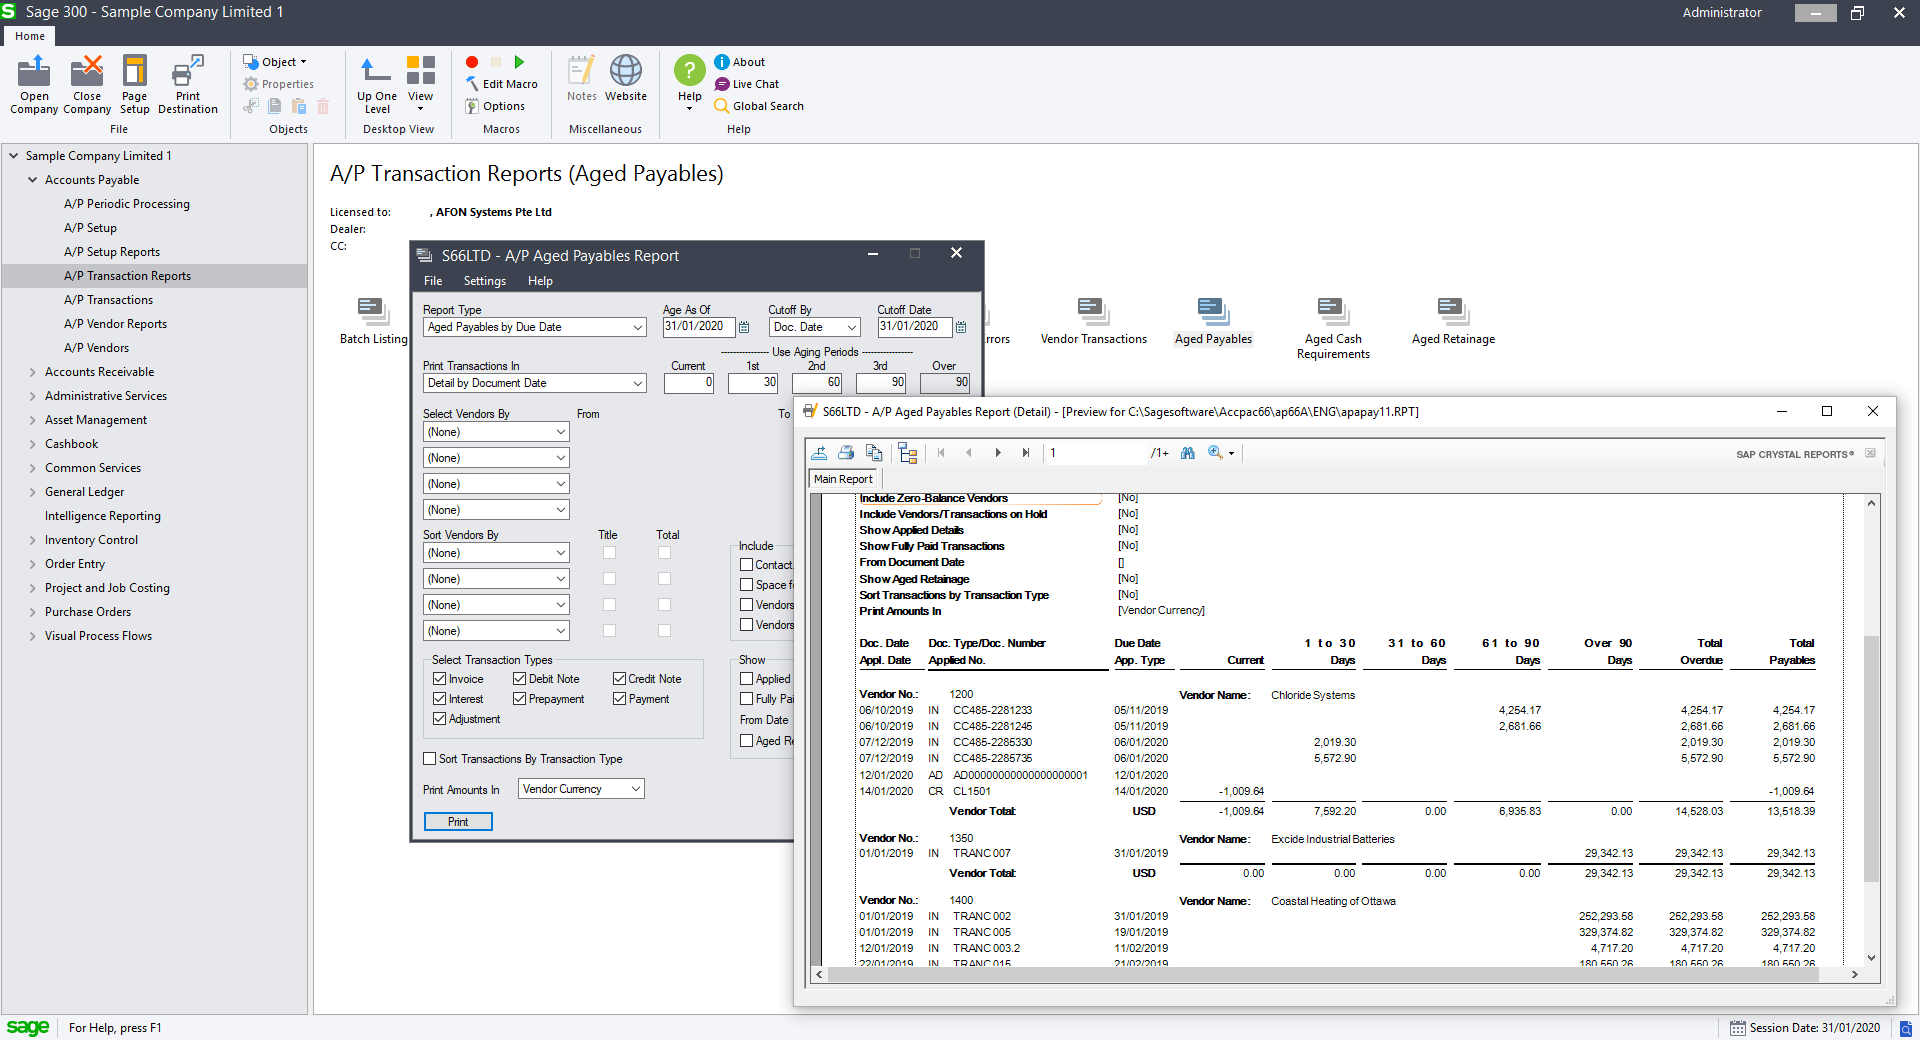Uncheck the Credit Note transaction type

click(620, 679)
